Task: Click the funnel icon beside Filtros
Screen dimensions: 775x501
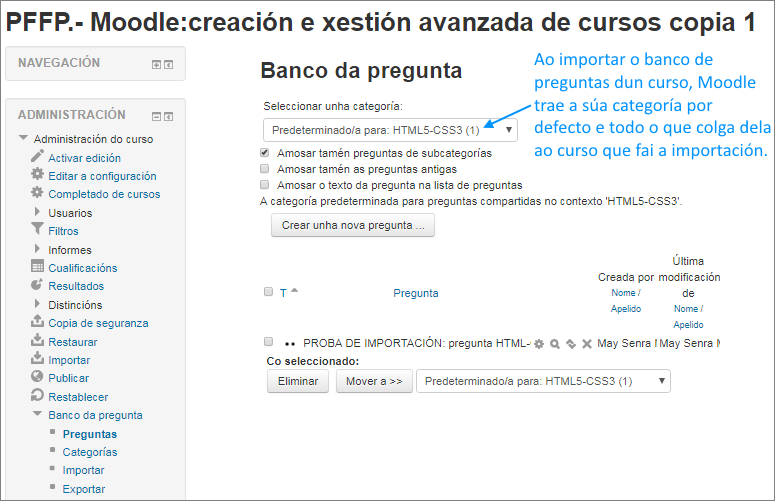Action: (37, 229)
